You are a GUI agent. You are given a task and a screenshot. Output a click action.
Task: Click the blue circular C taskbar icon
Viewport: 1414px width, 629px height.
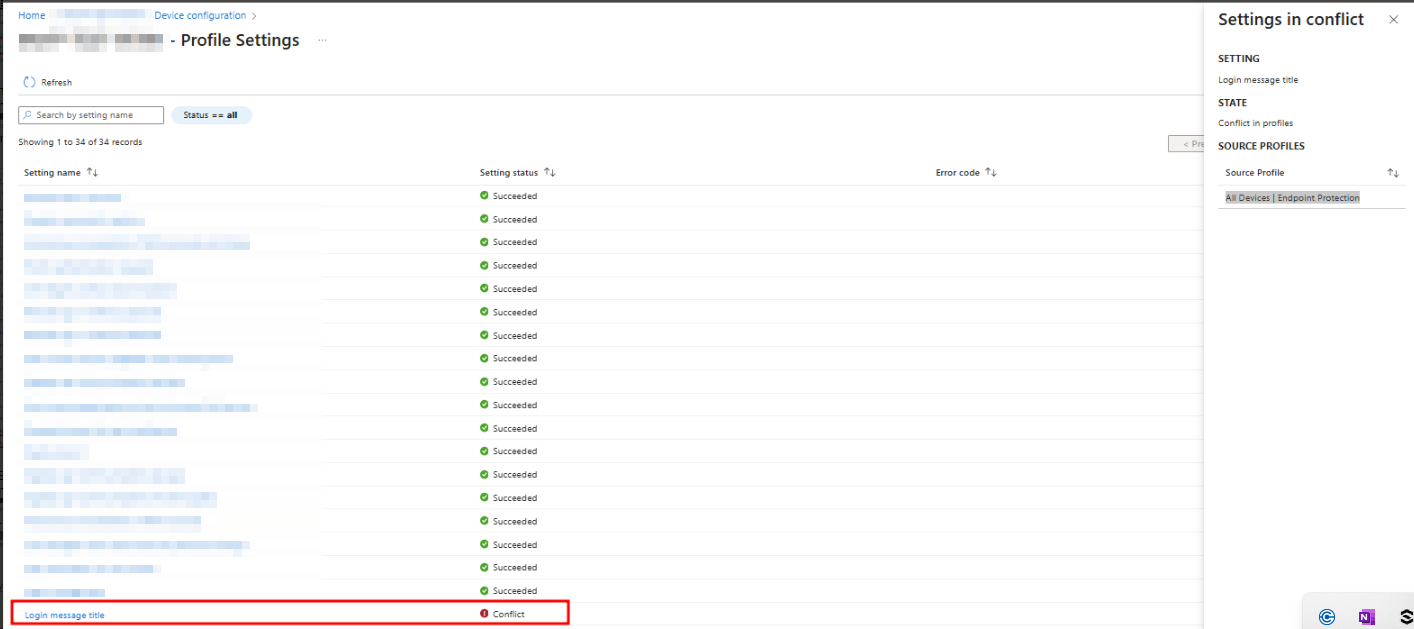1327,617
